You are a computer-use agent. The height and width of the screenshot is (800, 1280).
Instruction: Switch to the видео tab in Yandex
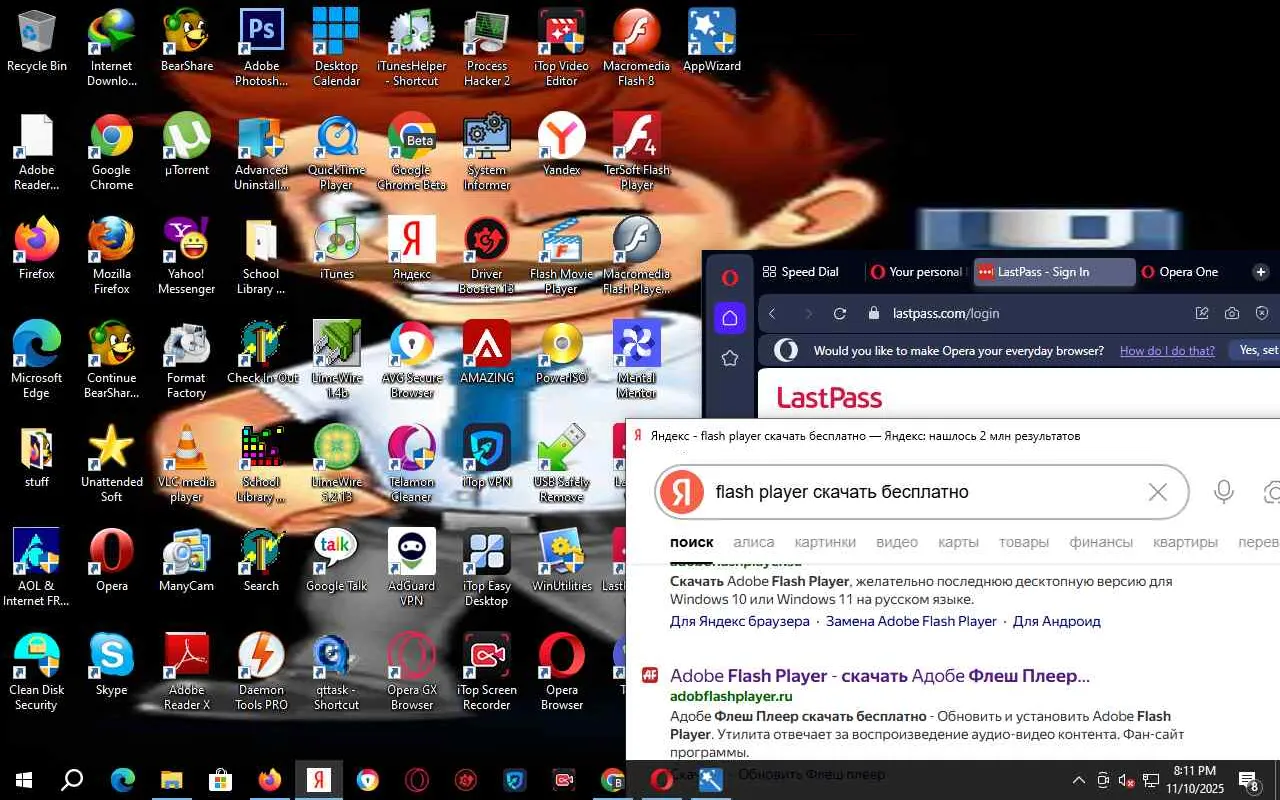point(897,542)
